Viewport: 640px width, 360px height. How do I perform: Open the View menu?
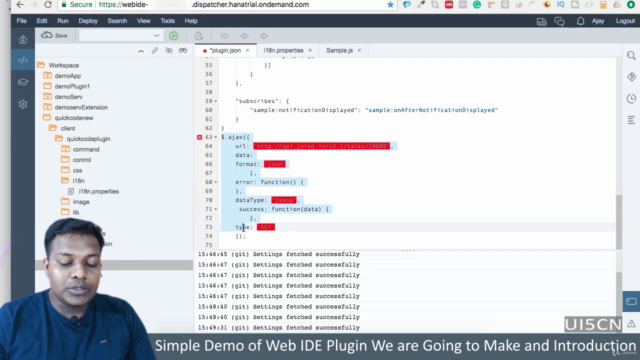(144, 21)
